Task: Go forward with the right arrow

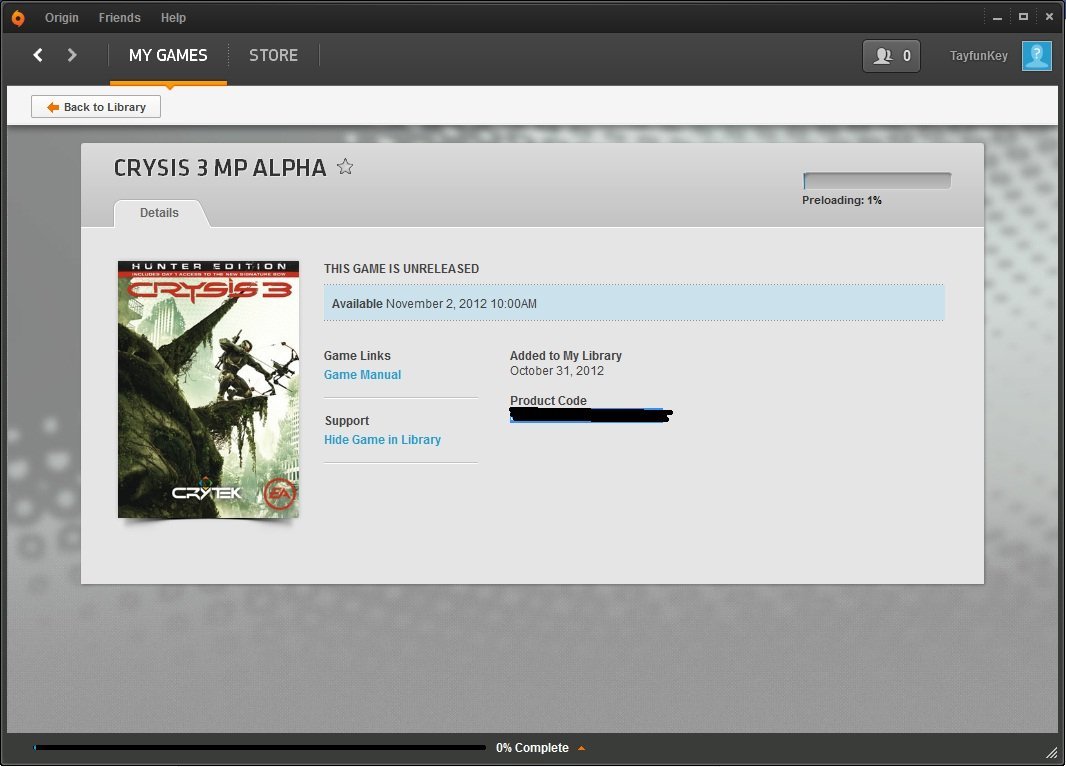Action: [71, 55]
